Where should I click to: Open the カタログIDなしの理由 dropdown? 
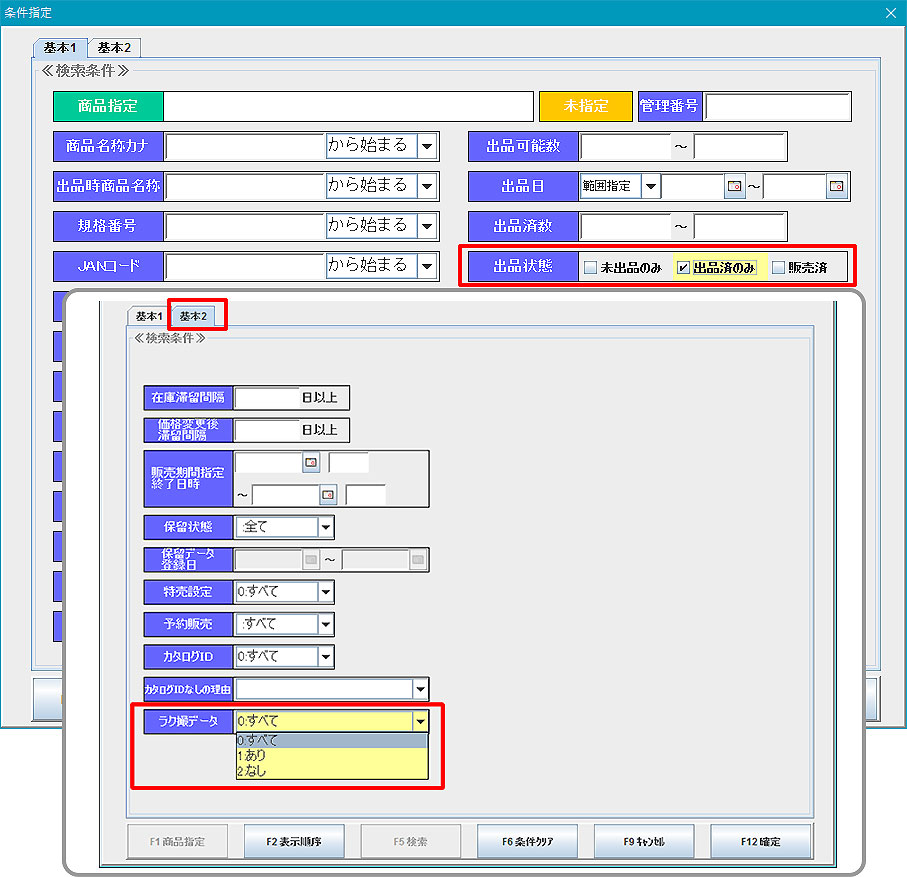[x=420, y=689]
